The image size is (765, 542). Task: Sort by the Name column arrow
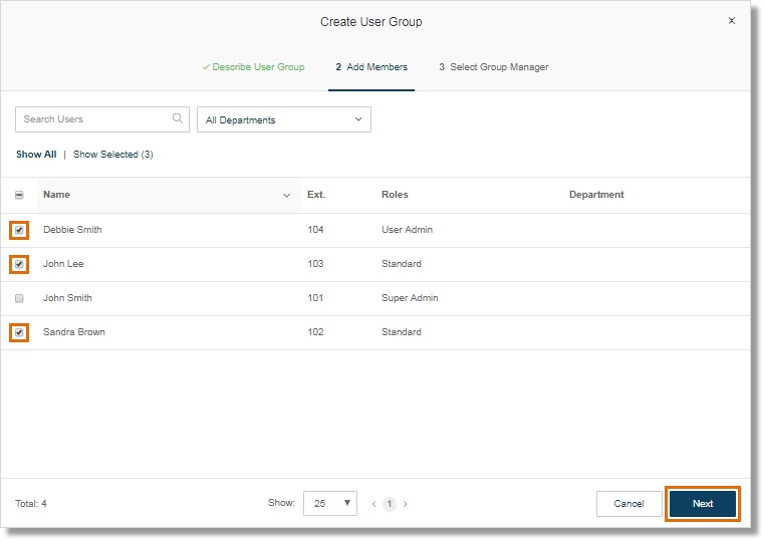286,195
